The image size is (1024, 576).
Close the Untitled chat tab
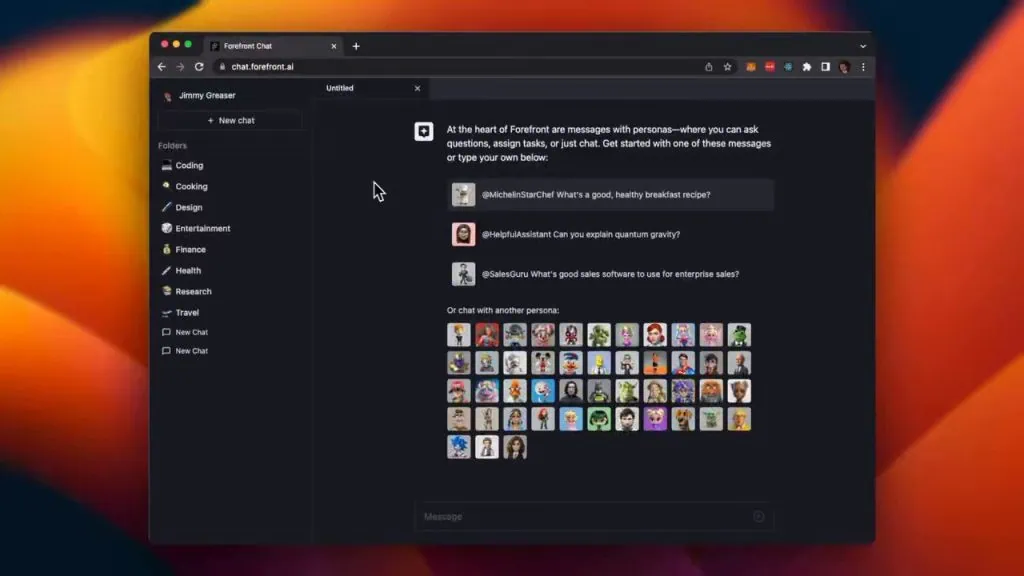click(417, 88)
